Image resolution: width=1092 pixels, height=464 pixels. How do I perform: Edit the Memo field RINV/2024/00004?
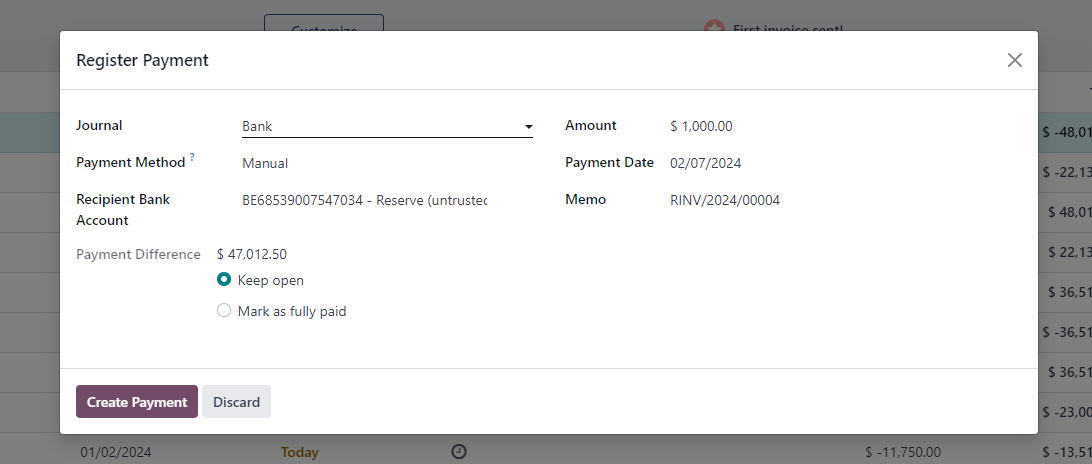click(725, 201)
